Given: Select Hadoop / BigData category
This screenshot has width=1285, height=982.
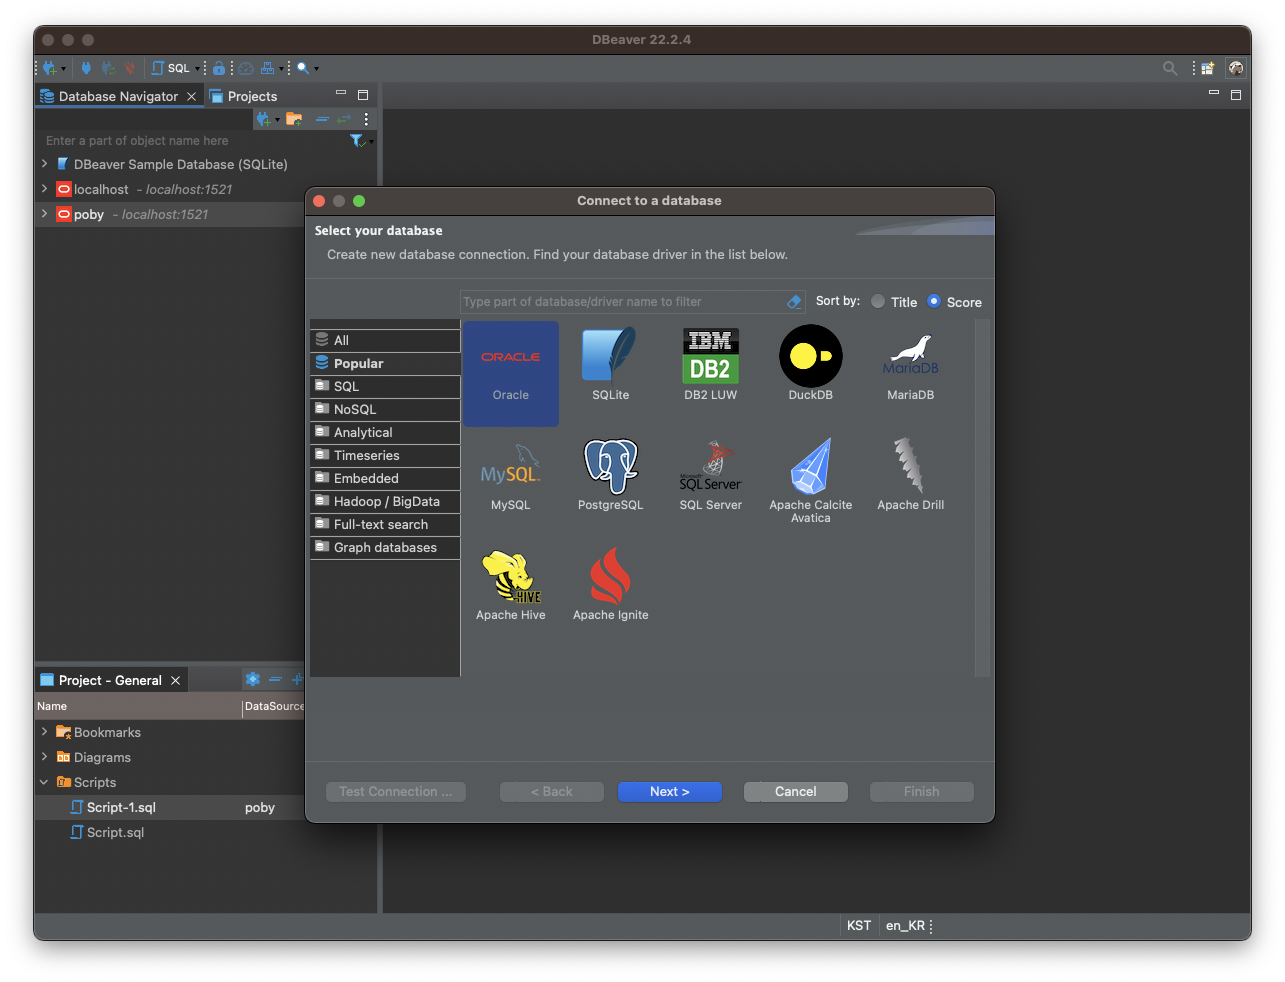Looking at the screenshot, I should (x=385, y=501).
